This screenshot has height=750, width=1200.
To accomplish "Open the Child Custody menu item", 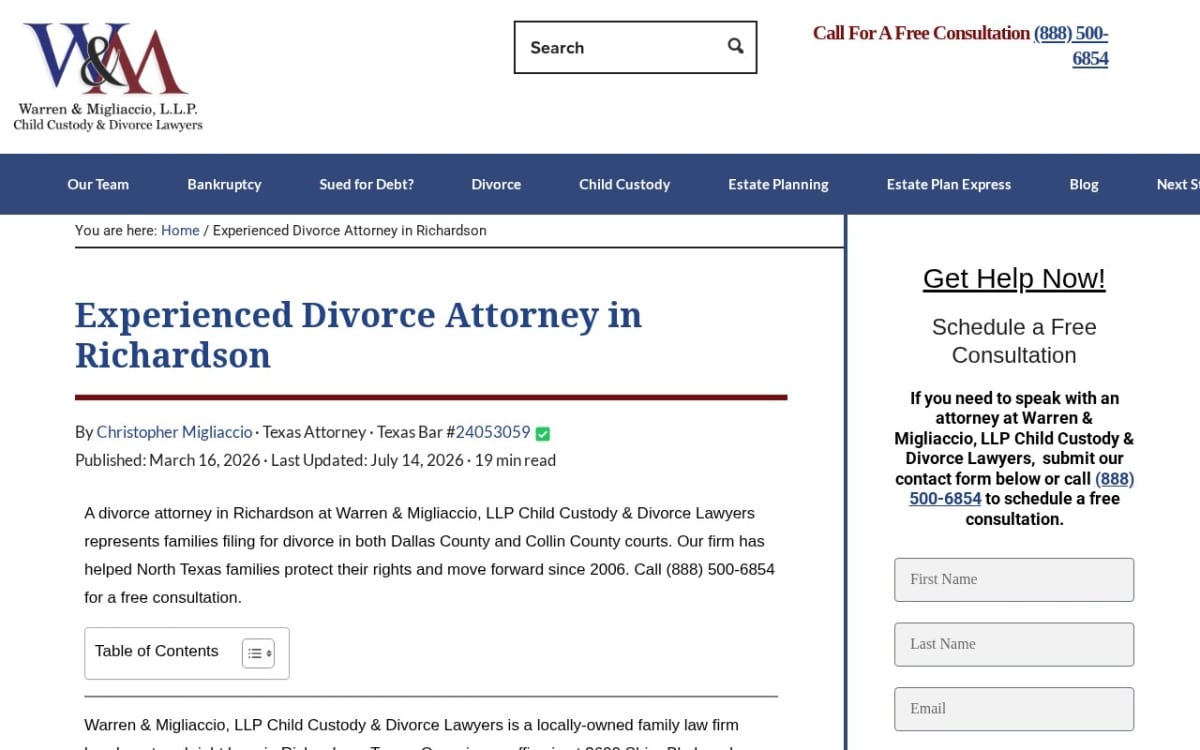I will coord(624,184).
